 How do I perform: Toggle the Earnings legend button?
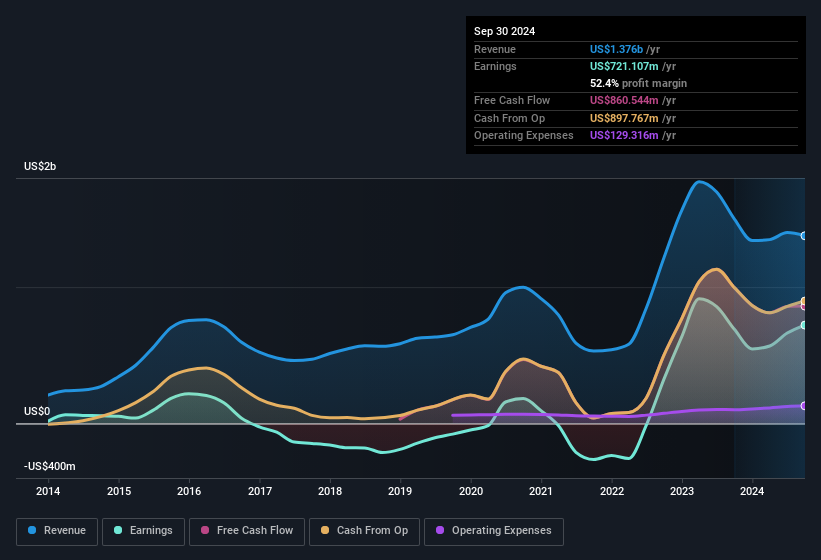click(x=143, y=532)
